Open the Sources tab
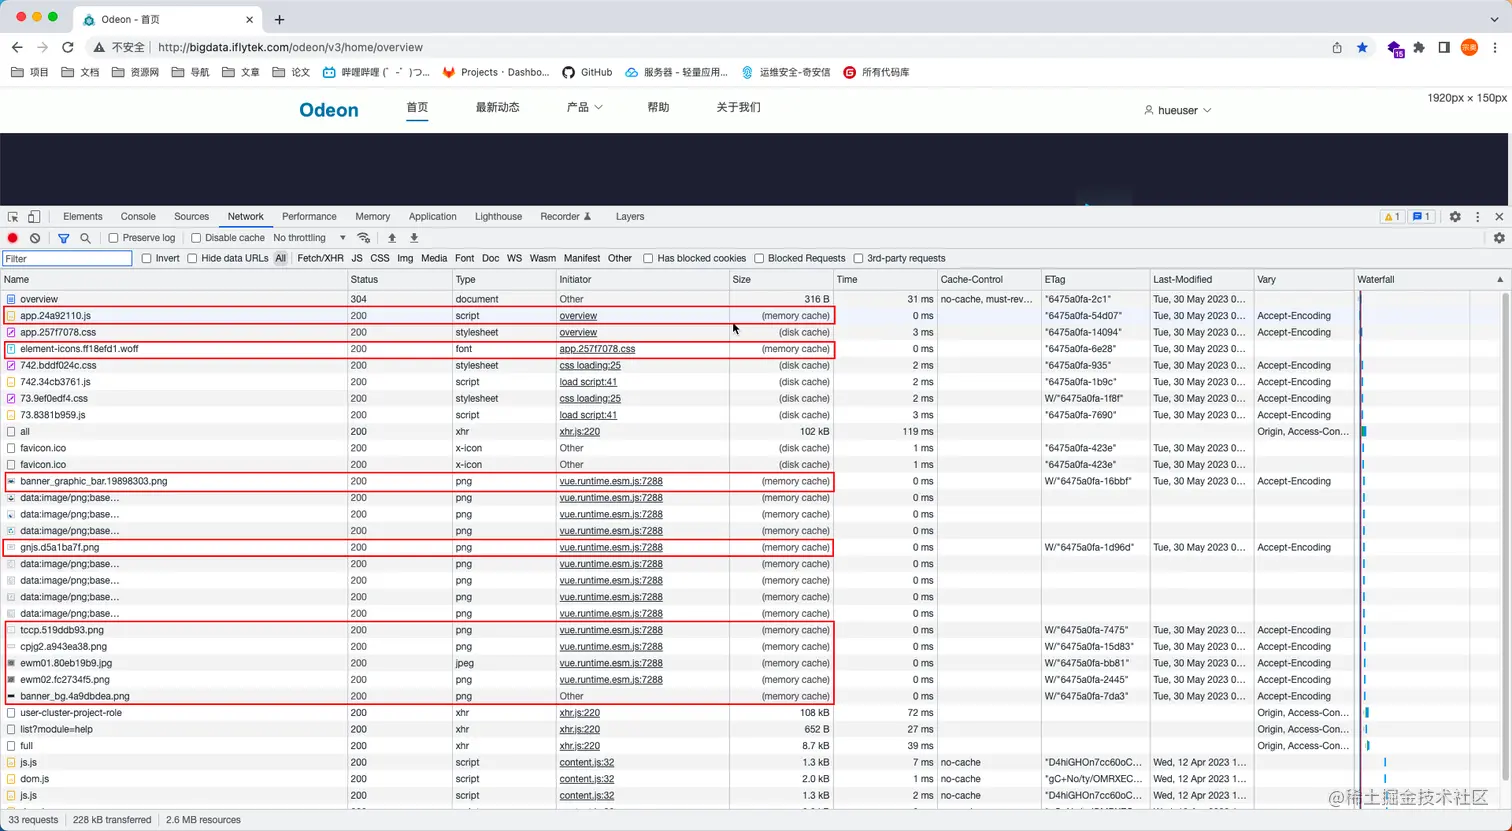Viewport: 1512px width, 831px height. click(191, 216)
